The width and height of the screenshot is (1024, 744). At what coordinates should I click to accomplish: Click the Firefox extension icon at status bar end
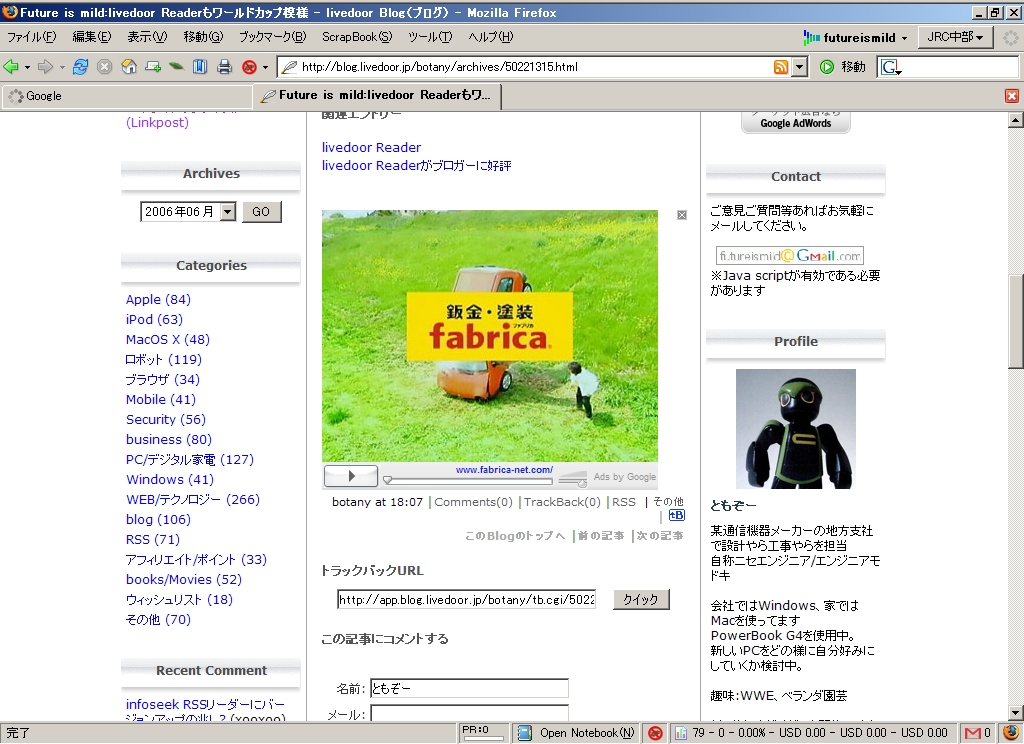tap(1010, 732)
